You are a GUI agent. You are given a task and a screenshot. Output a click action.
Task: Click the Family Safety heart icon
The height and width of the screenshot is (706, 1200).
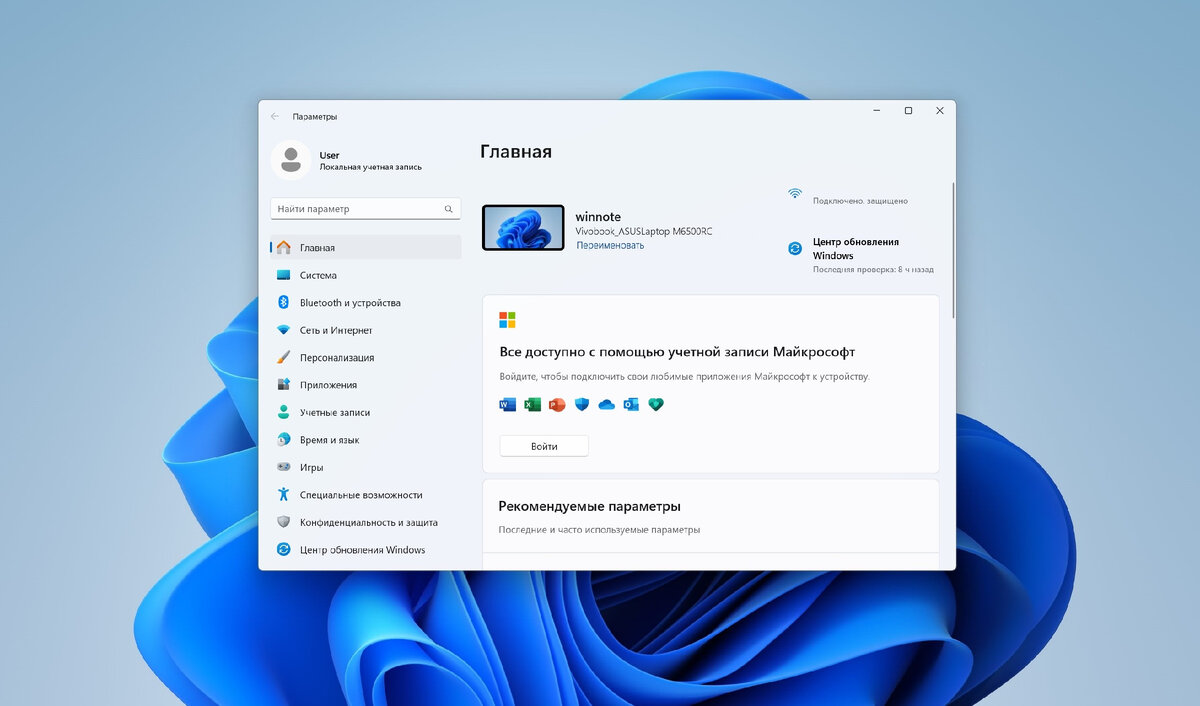click(x=656, y=405)
